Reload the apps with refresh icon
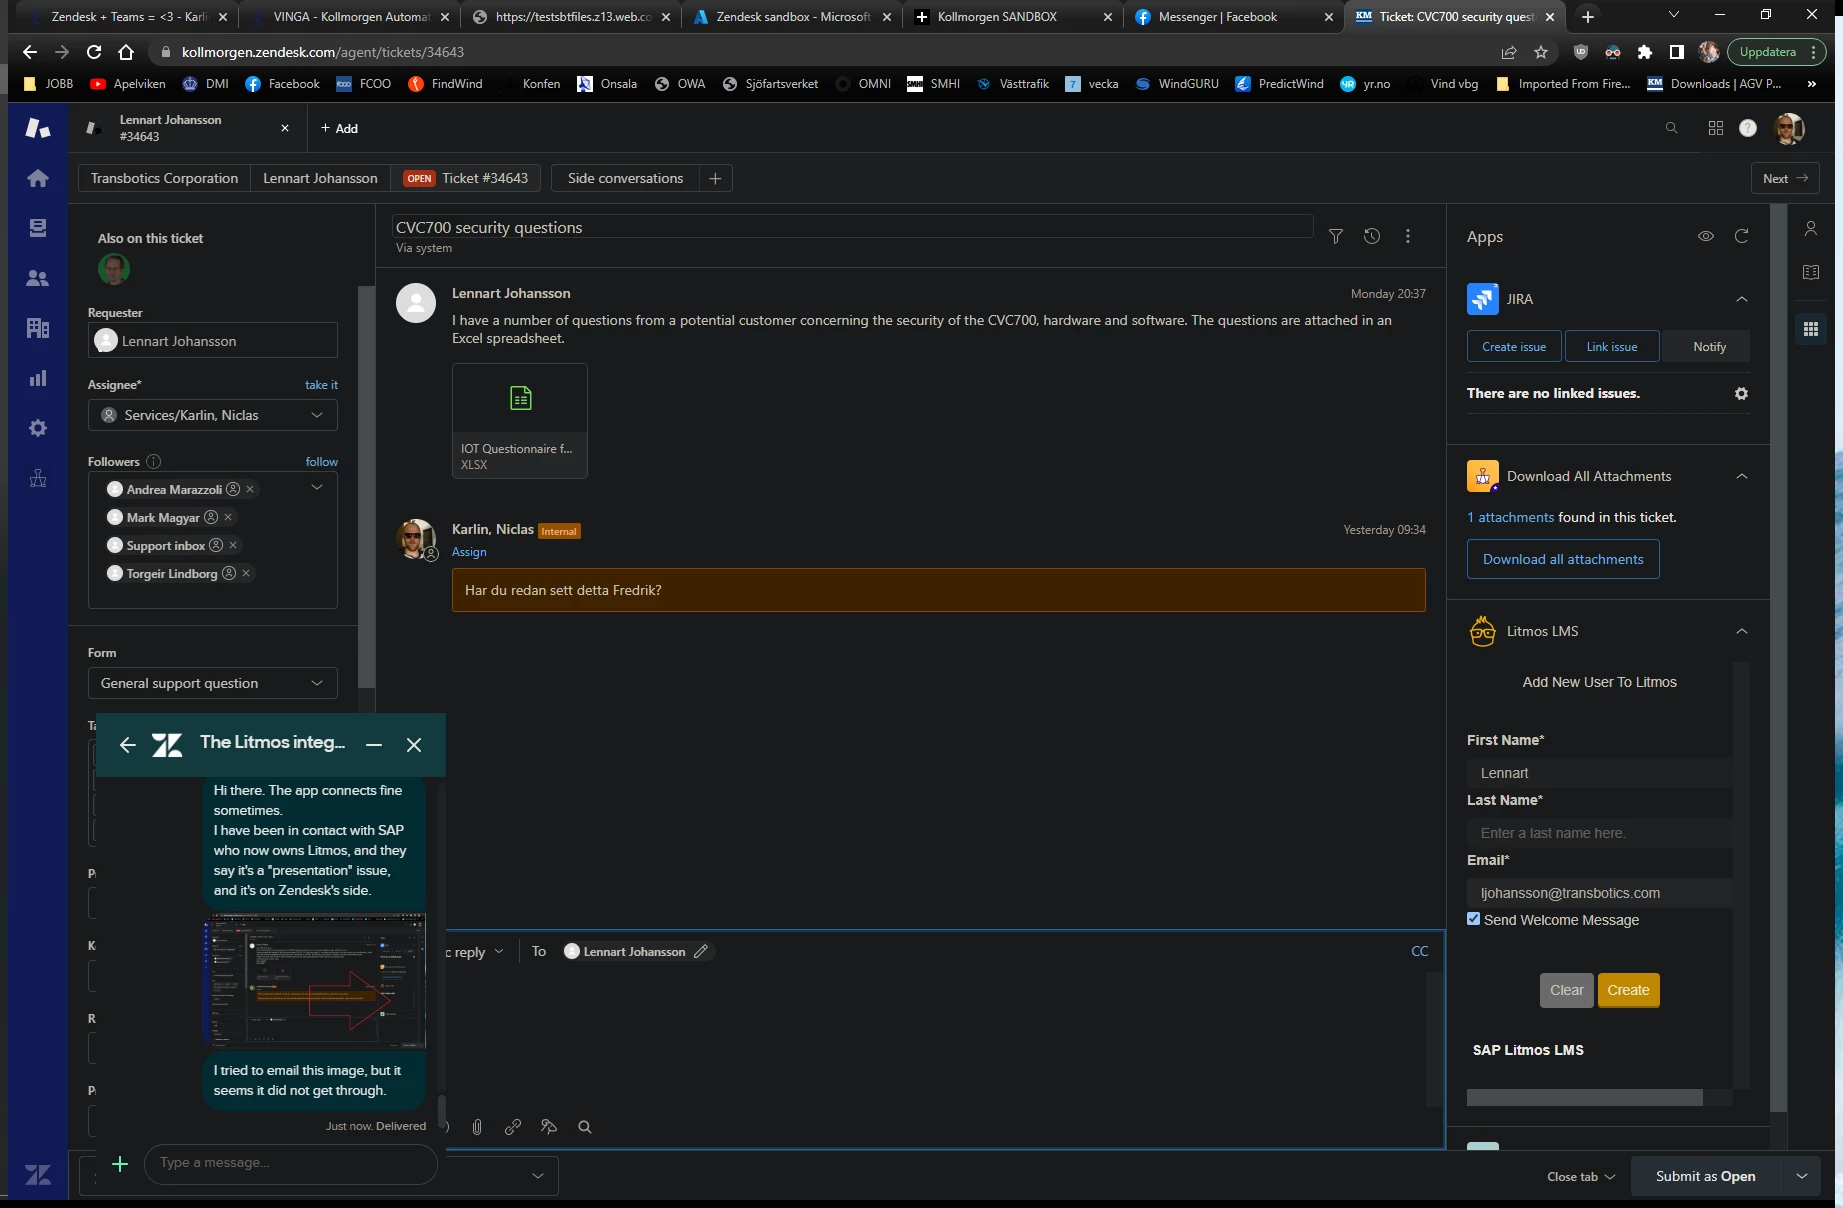Screen dimensions: 1843x1208 [1741, 236]
